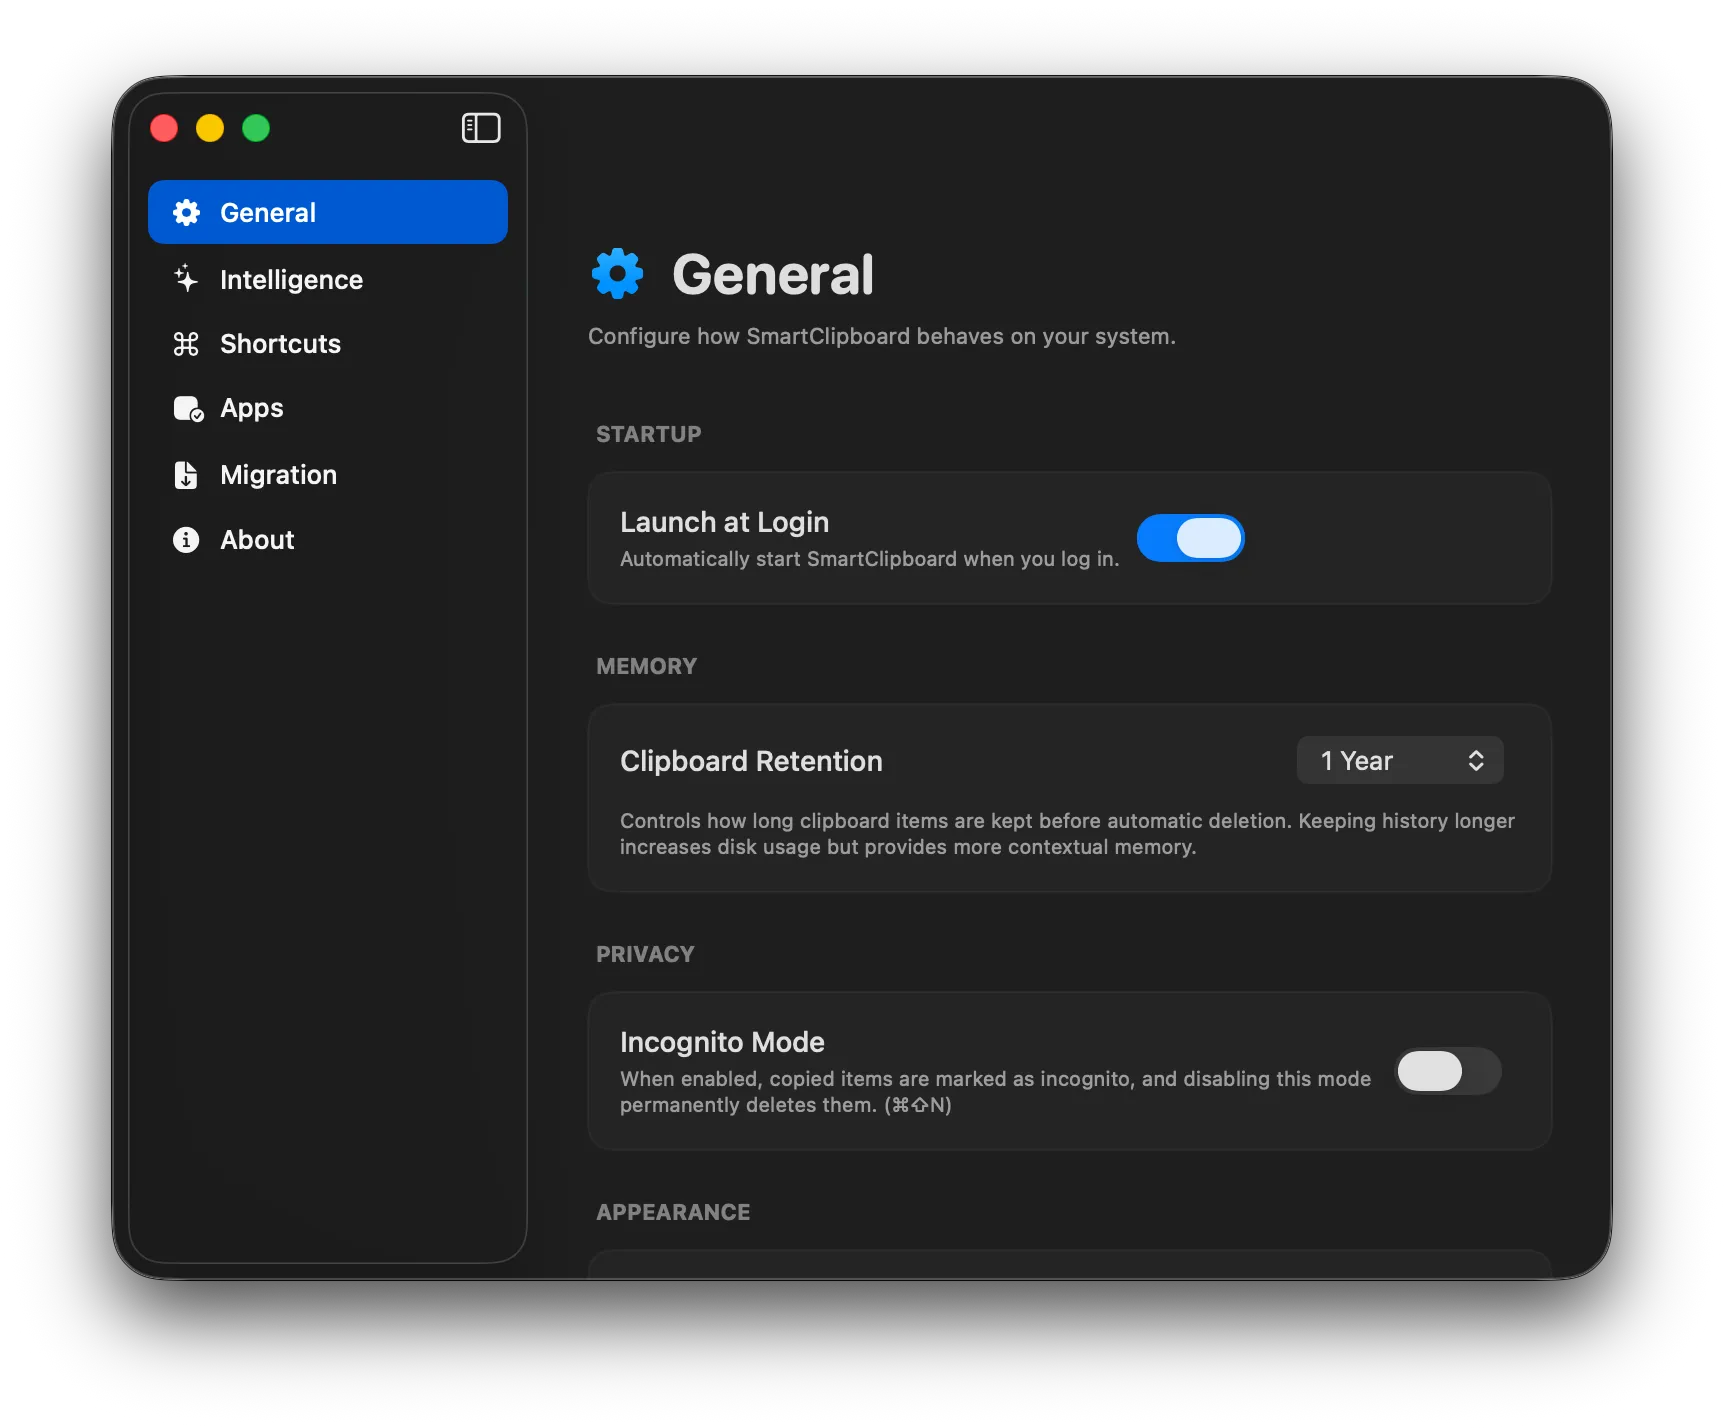
Task: Click the Clipboard Retention label
Action: point(751,761)
